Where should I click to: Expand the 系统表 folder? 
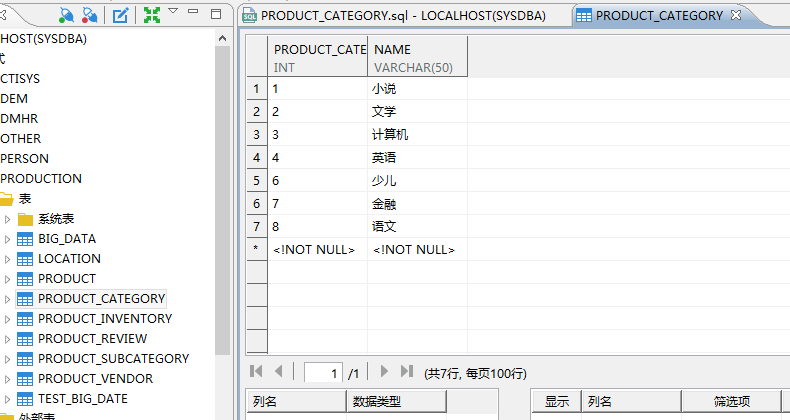tap(7, 219)
